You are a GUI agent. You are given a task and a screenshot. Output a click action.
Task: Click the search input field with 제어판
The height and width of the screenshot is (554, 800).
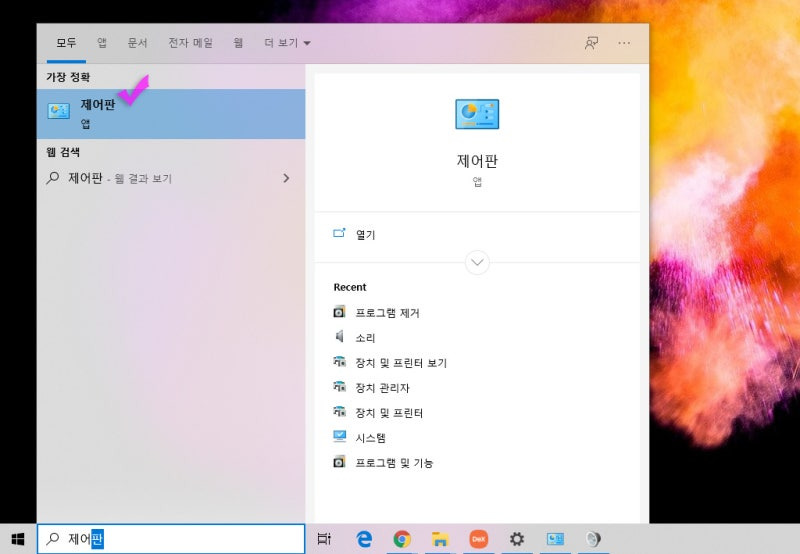coord(171,539)
